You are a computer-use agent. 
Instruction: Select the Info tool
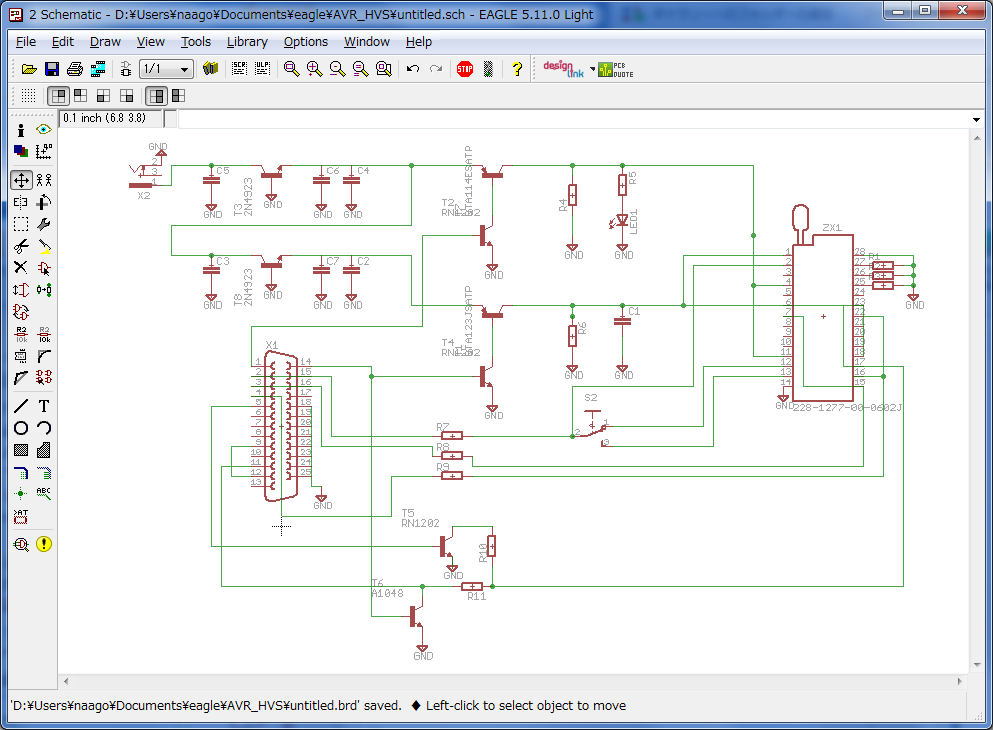pyautogui.click(x=21, y=130)
